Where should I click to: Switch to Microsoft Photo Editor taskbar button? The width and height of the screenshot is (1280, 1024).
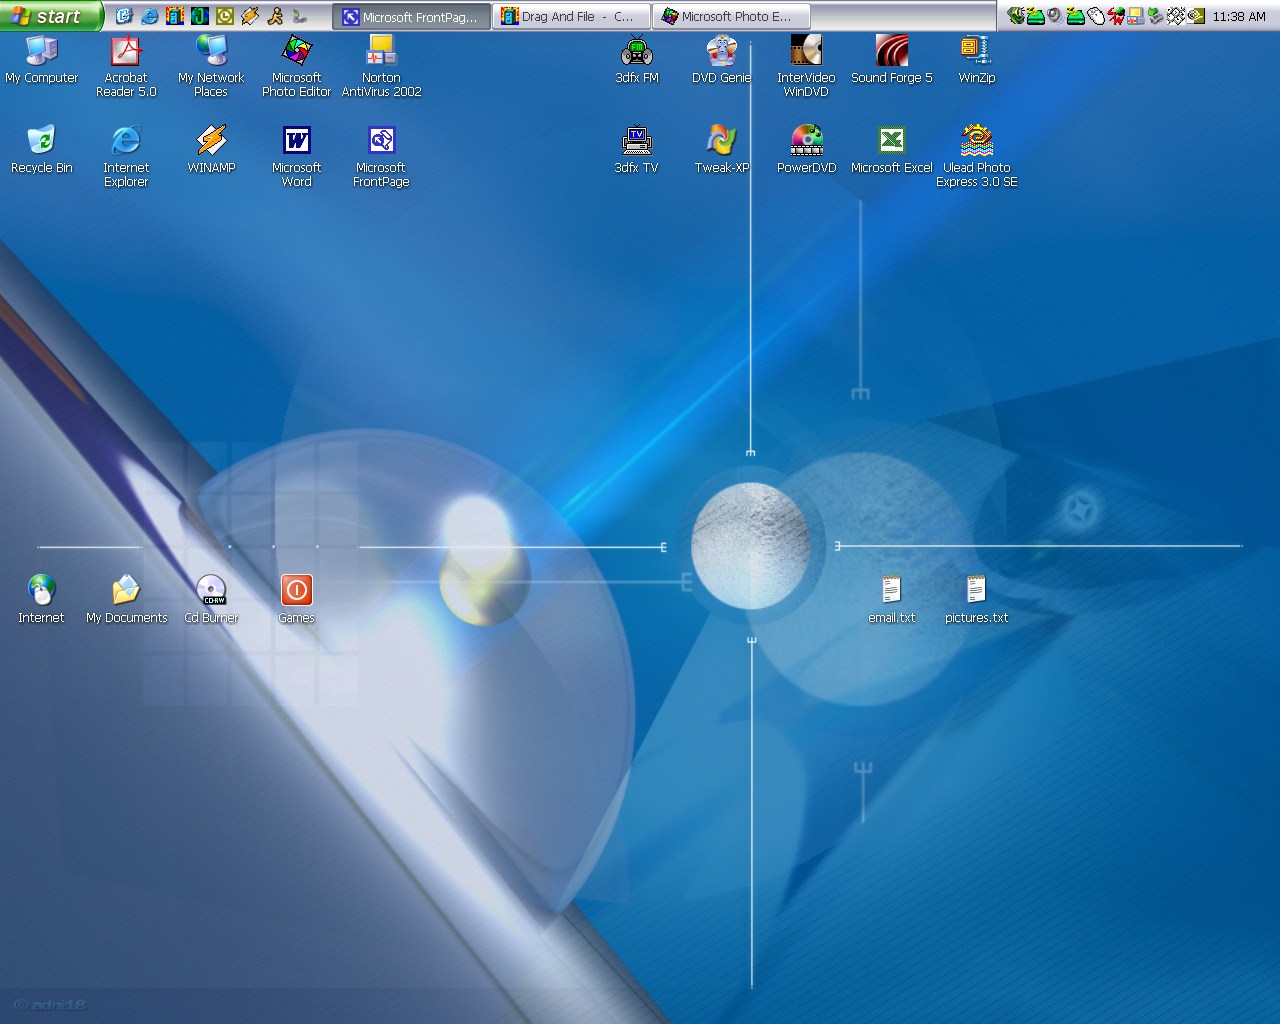pos(731,16)
